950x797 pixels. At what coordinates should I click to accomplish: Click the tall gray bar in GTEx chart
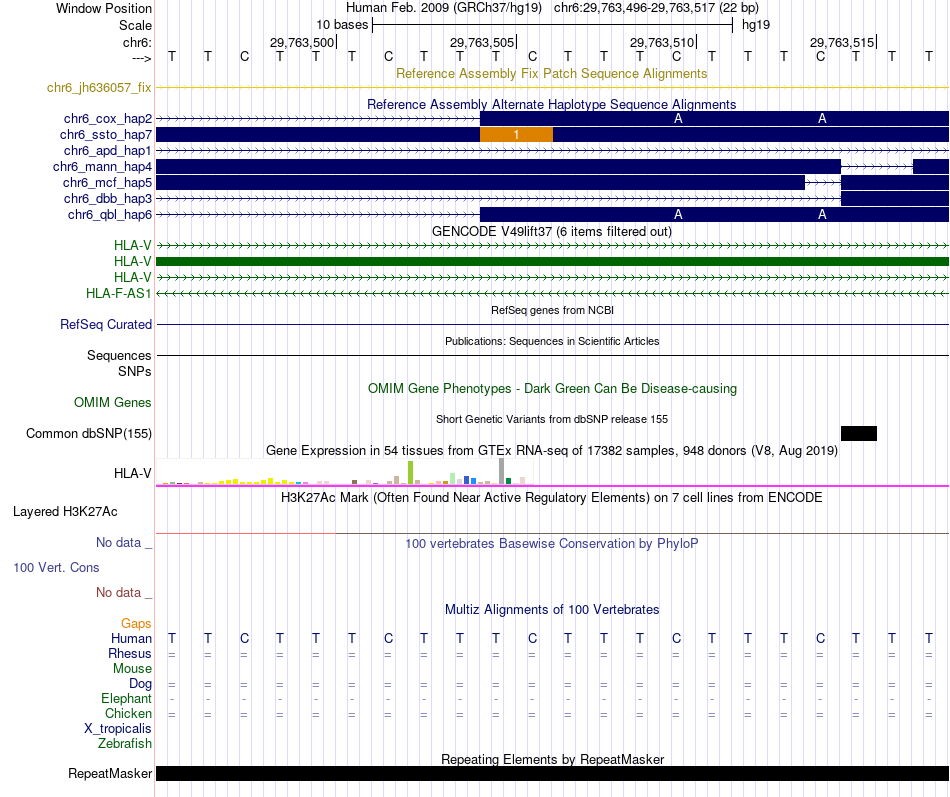(x=502, y=472)
